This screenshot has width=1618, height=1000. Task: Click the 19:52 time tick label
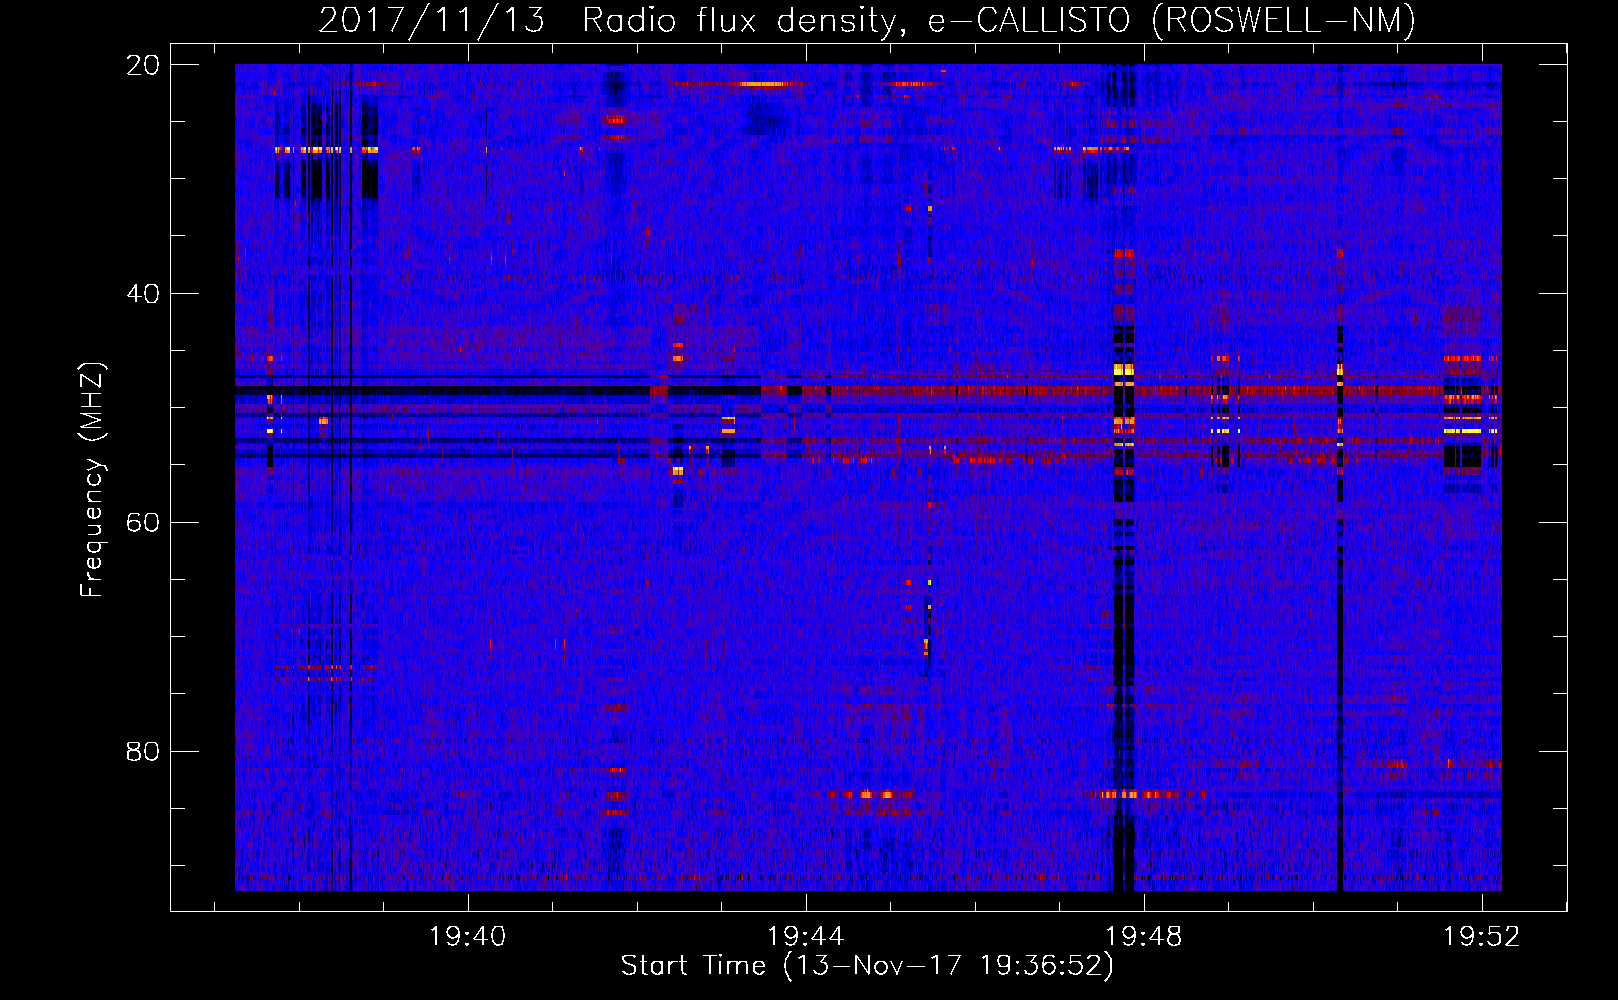(1481, 936)
